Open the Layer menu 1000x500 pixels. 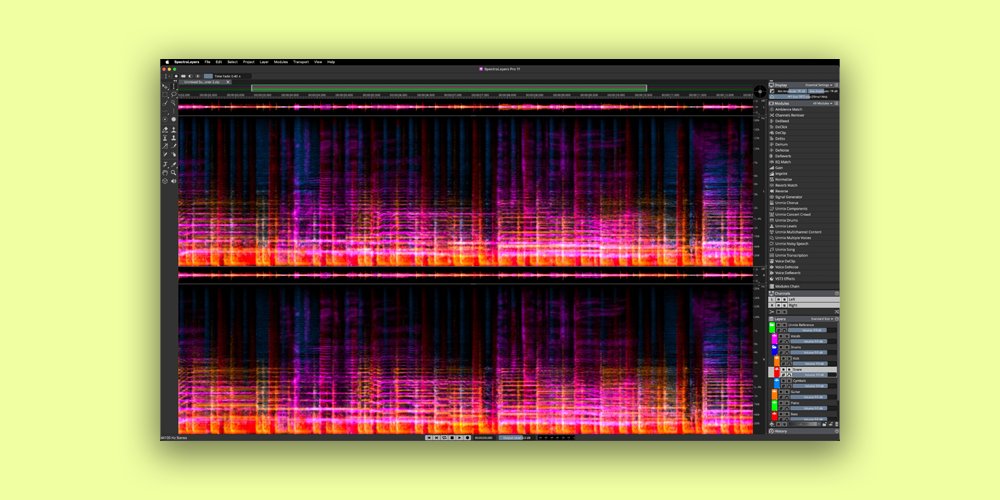[264, 62]
